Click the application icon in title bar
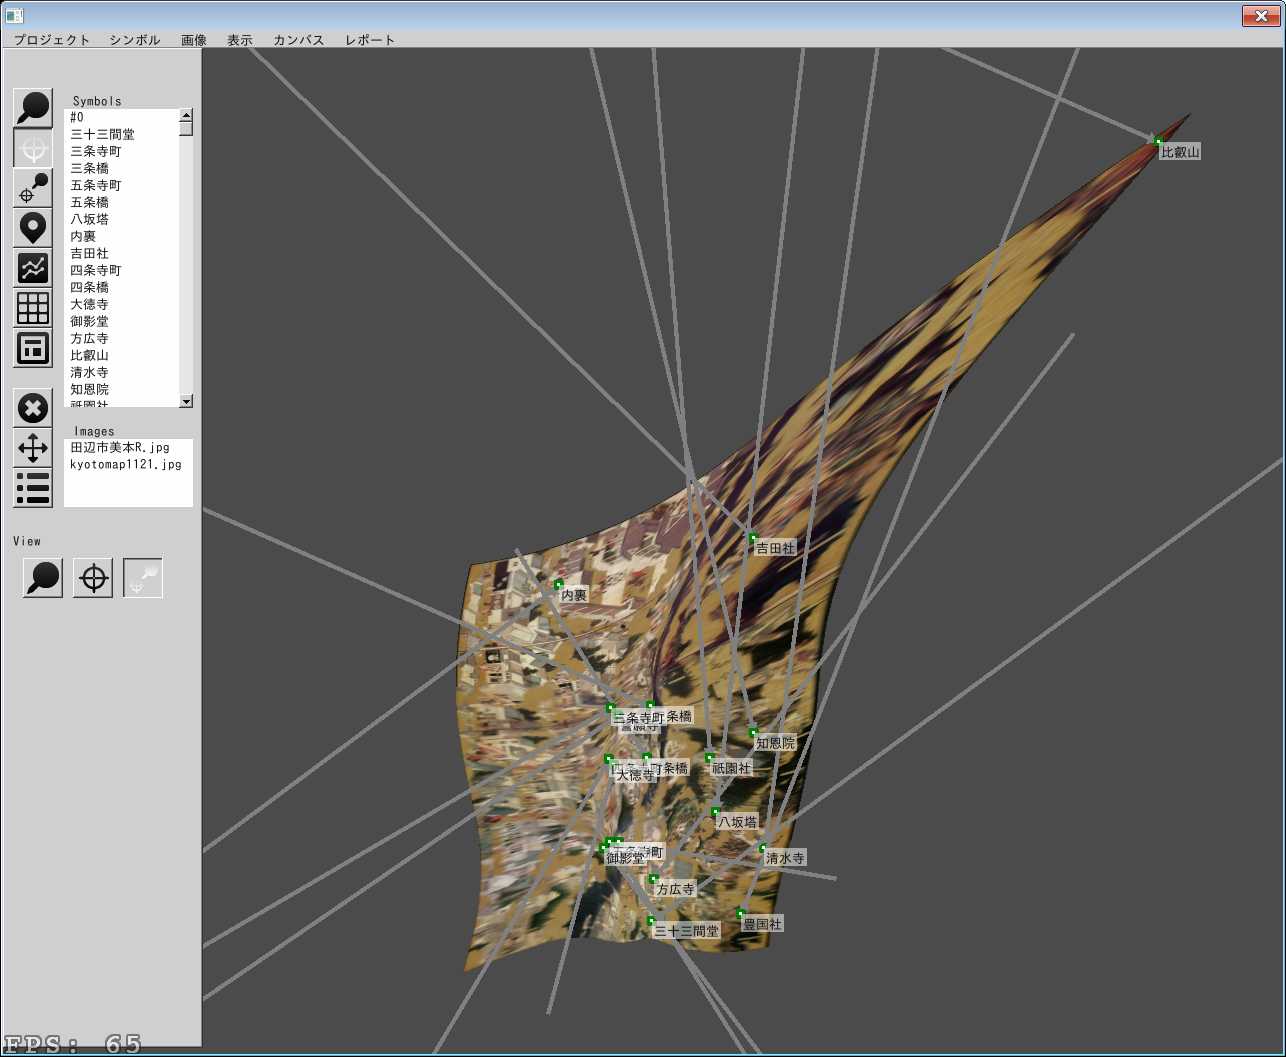1286x1057 pixels. 15,15
